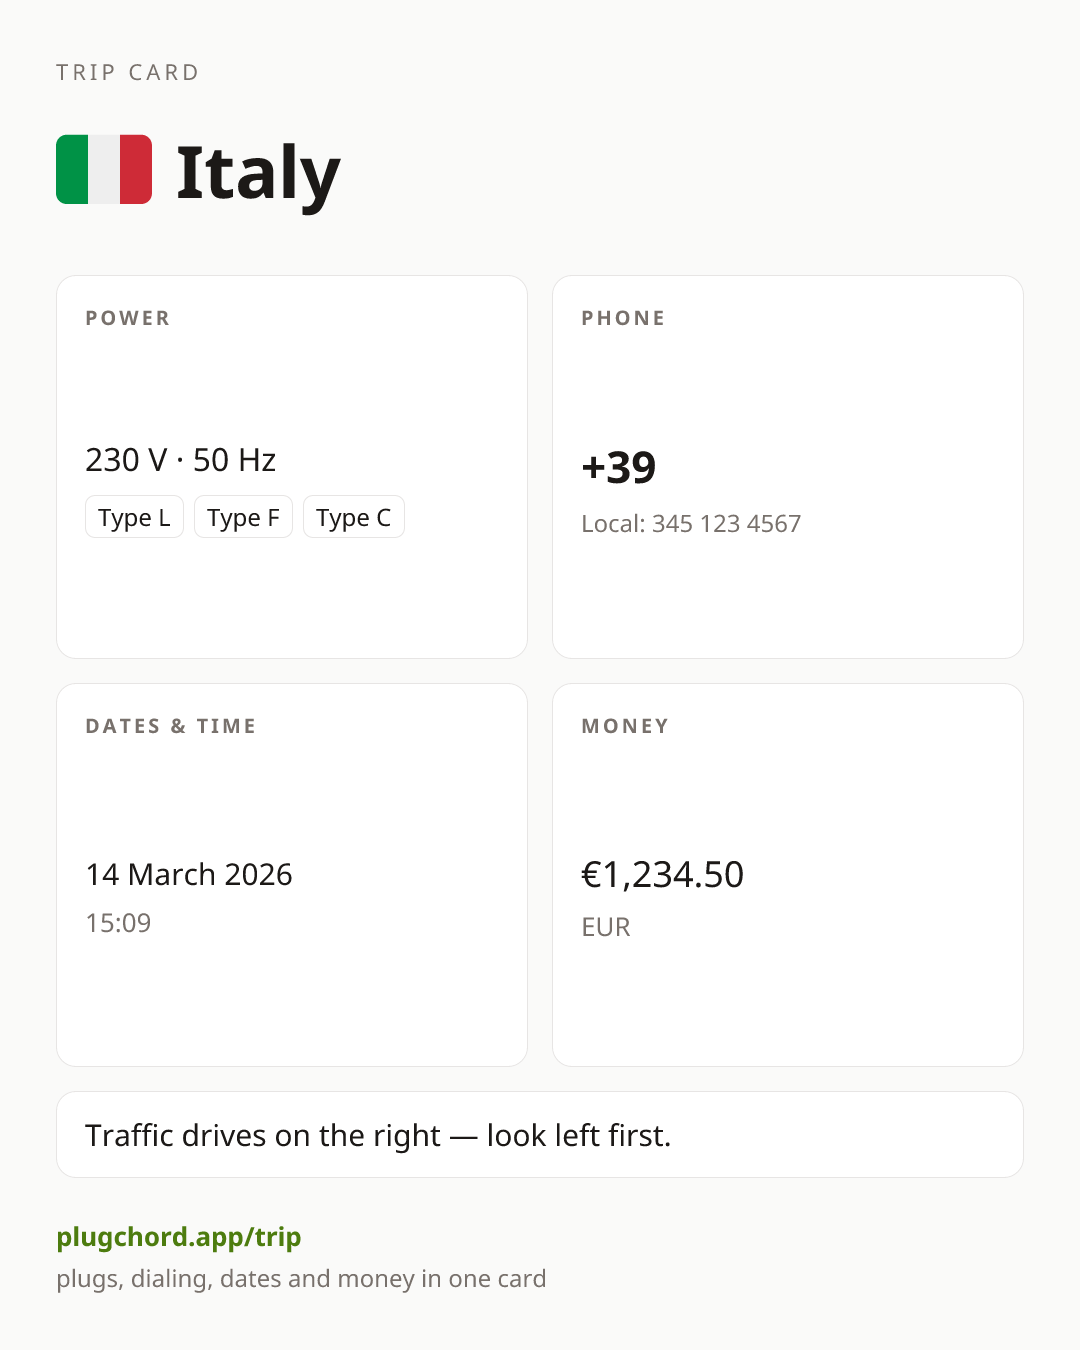Click the TRIP CARD label
Screen dimensions: 1080x1350
pos(128,72)
